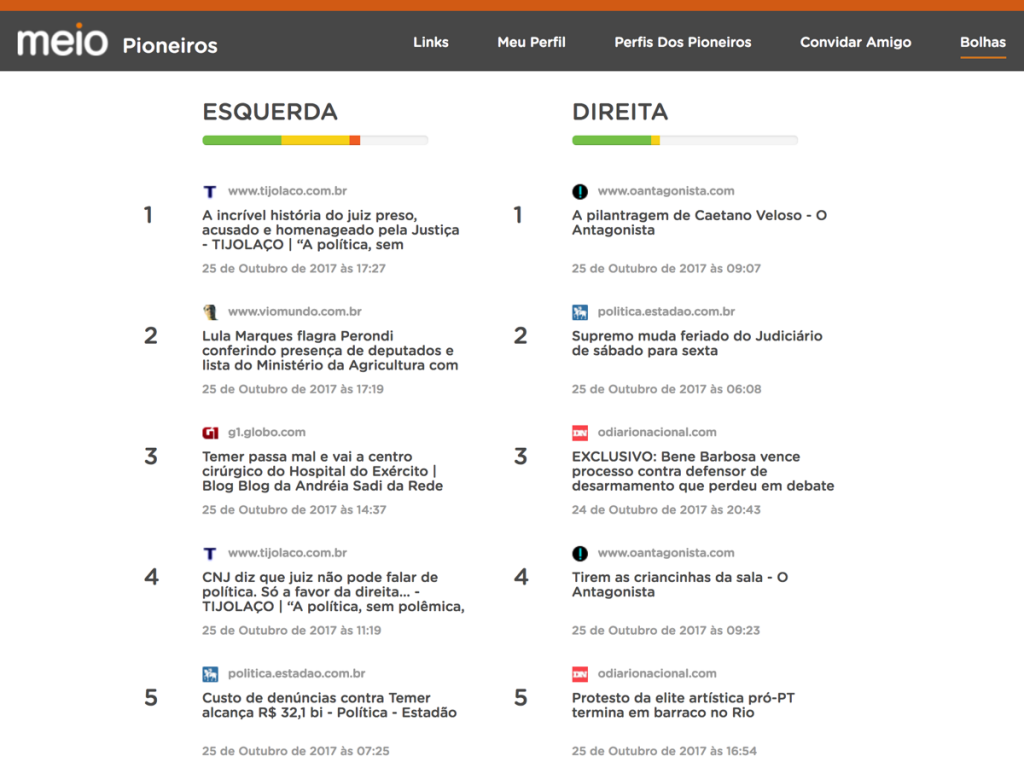Click the date '25 de Outubro de 2017 às 09:07'
This screenshot has height=768, width=1024.
666,268
